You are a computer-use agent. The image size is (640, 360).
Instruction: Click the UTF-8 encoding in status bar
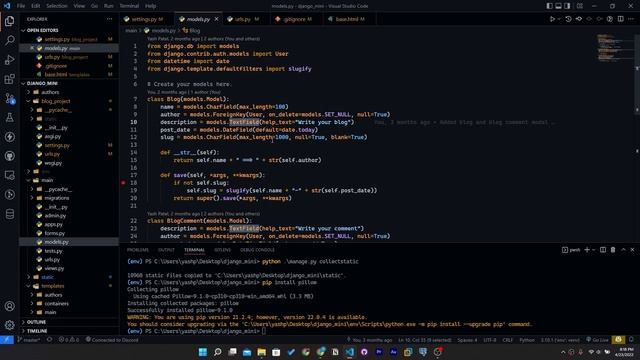pos(489,340)
